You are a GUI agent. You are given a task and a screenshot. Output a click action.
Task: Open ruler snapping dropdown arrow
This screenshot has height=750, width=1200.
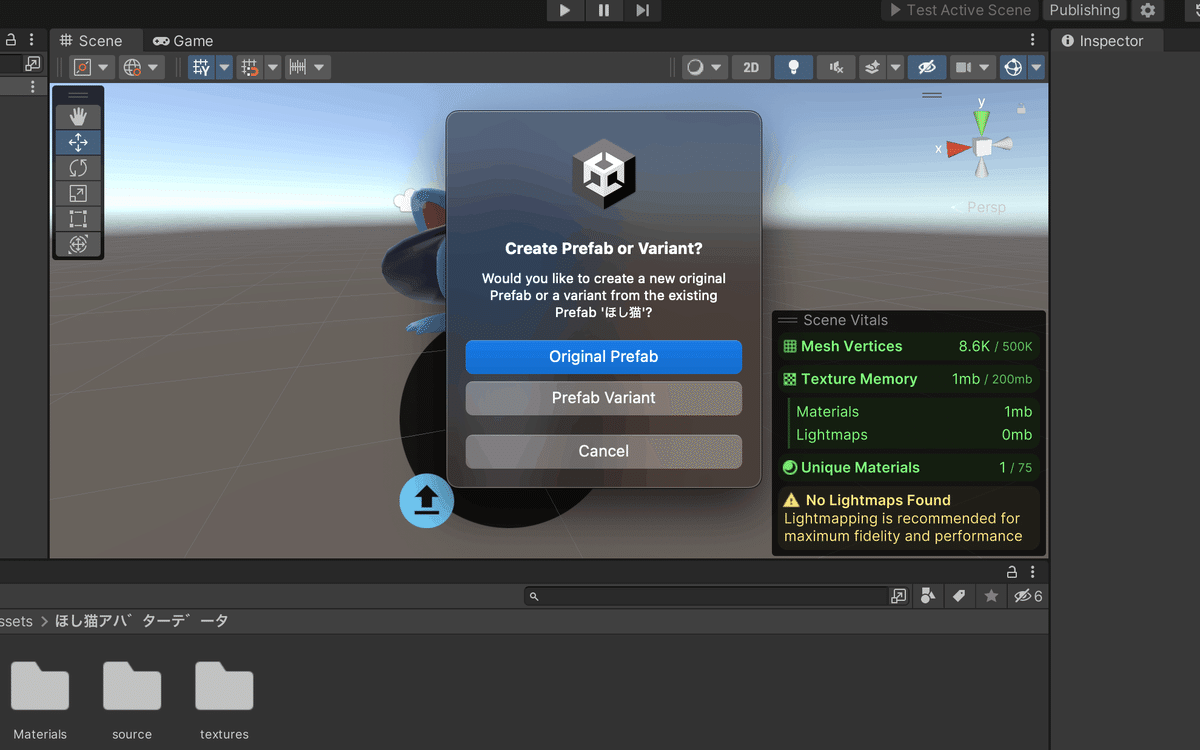click(x=319, y=67)
